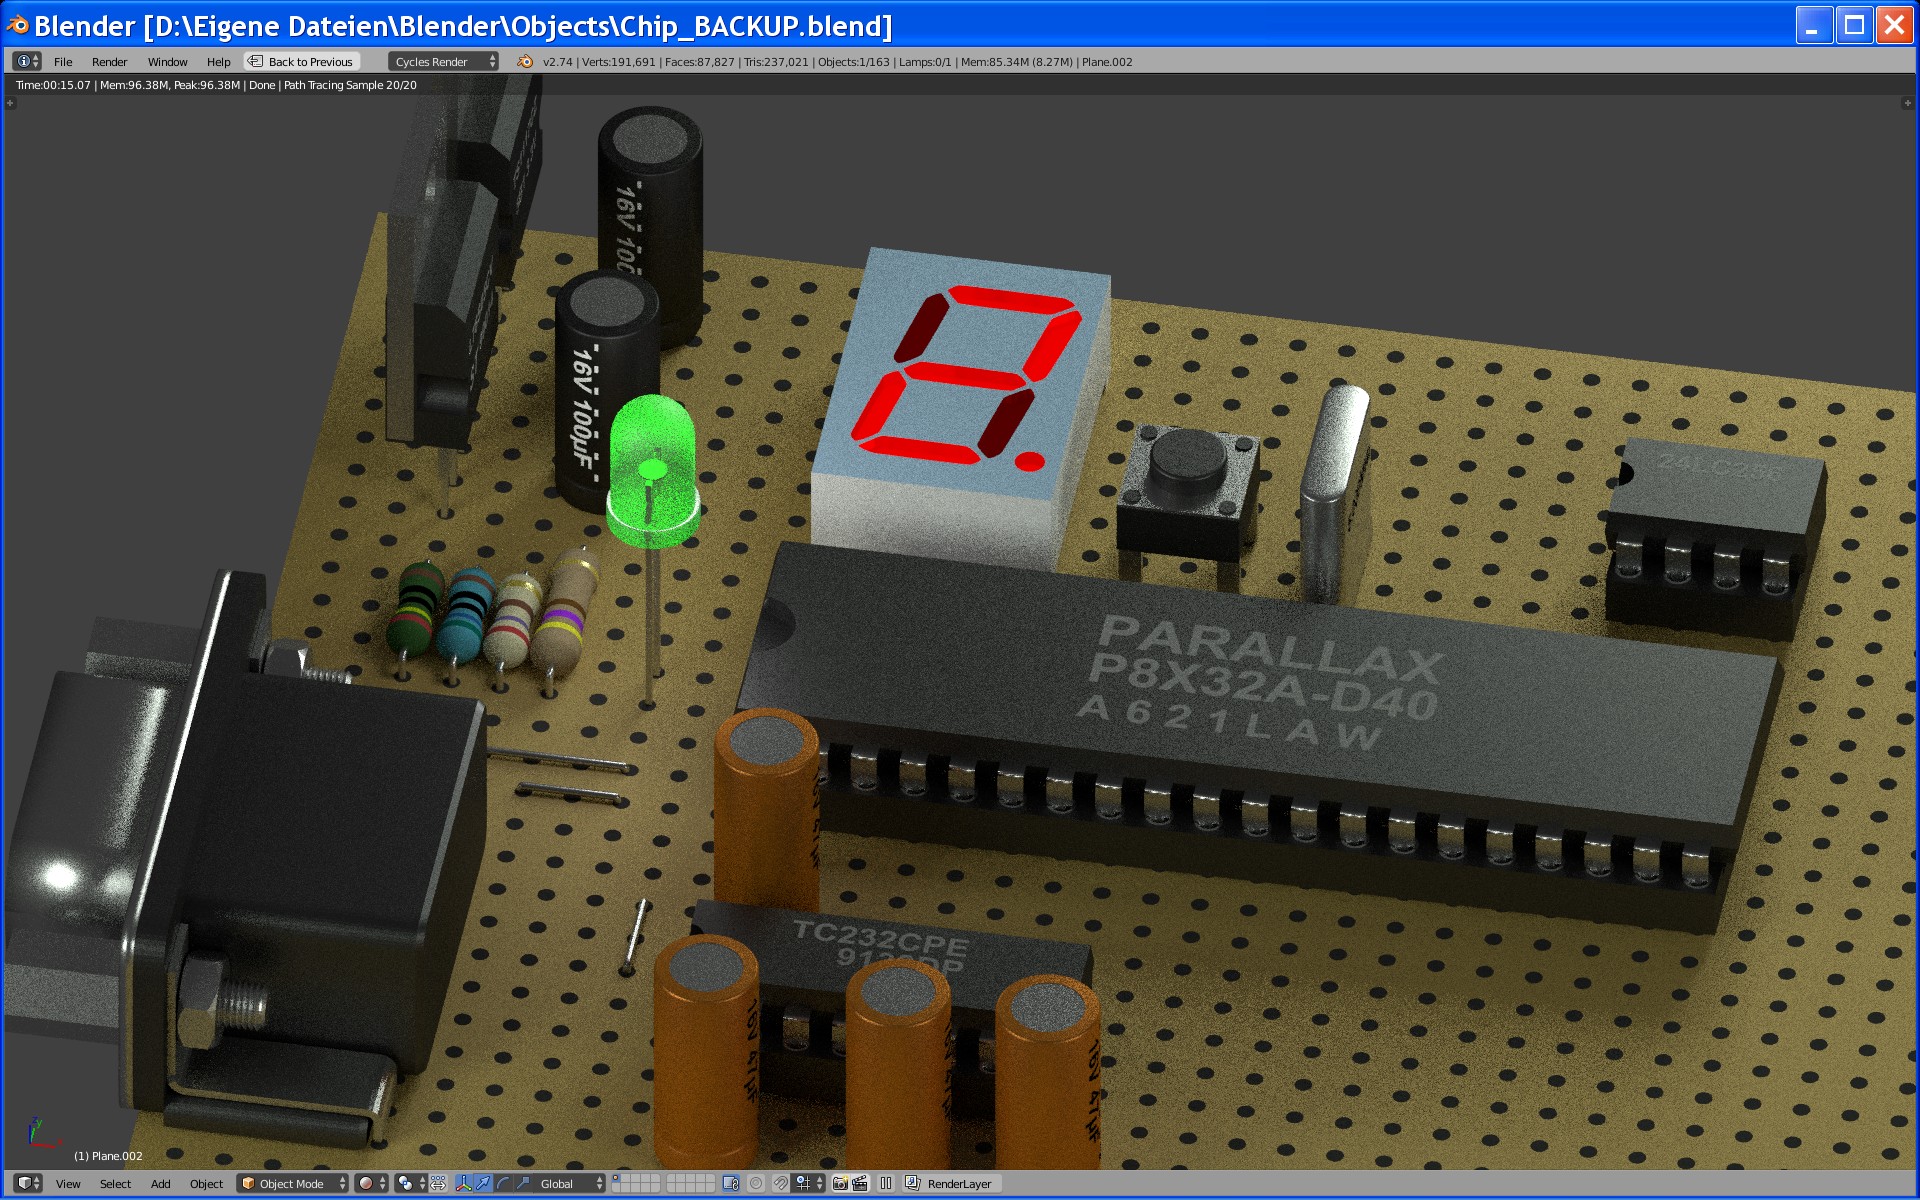This screenshot has width=1920, height=1200.
Task: Click the pivot point selector icon
Action: tap(406, 1183)
